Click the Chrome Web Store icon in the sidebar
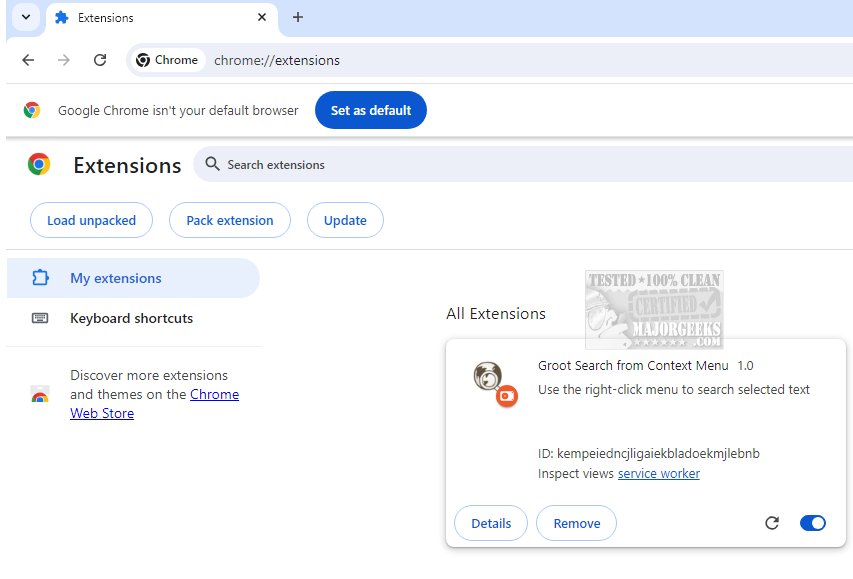Image resolution: width=853 pixels, height=579 pixels. [x=39, y=394]
